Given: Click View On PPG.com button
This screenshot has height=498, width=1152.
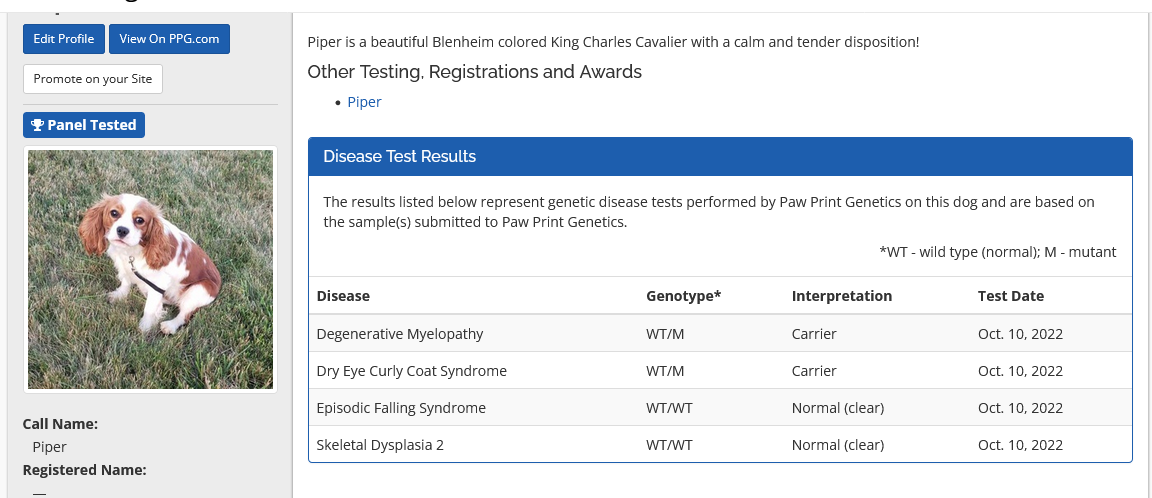Looking at the screenshot, I should click(x=169, y=39).
